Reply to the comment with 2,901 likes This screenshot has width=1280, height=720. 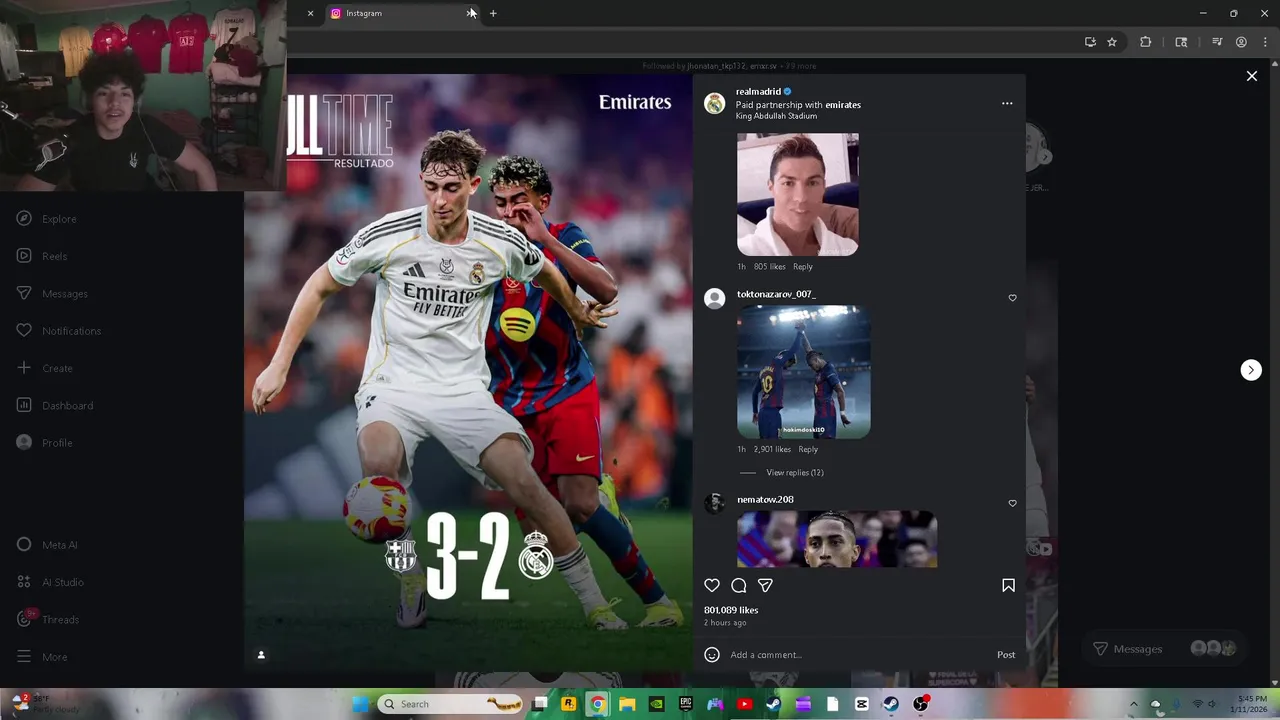[808, 450]
